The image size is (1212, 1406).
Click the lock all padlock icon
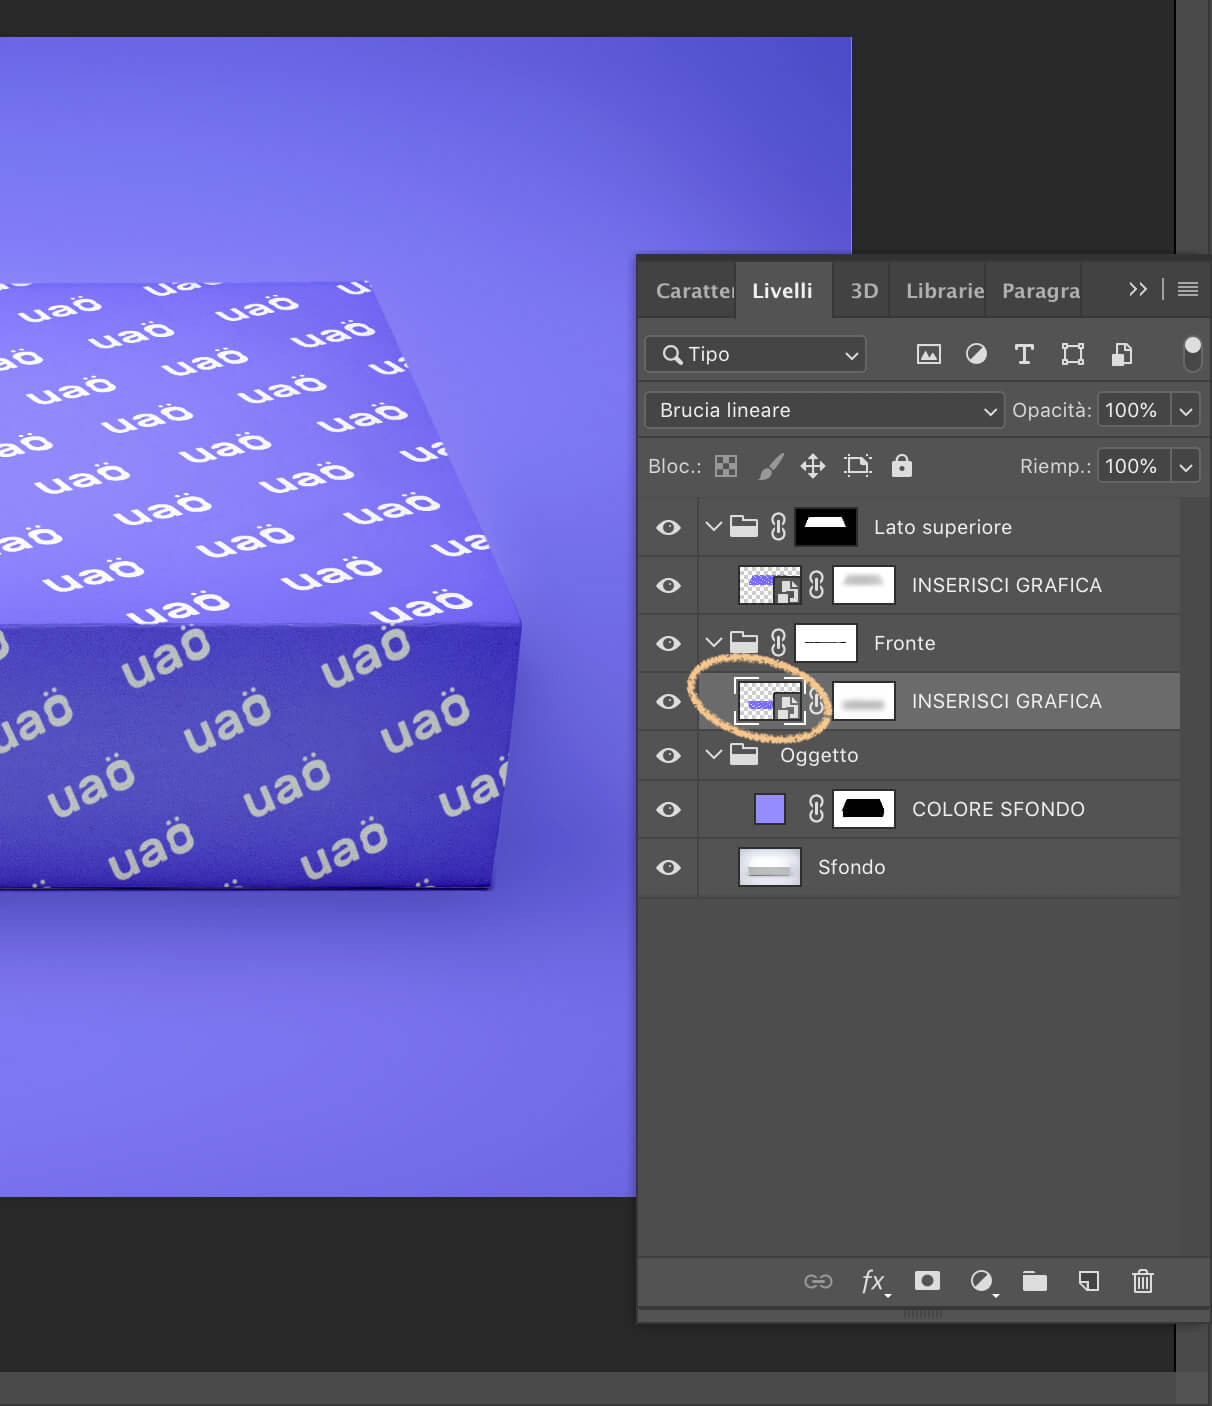(901, 466)
